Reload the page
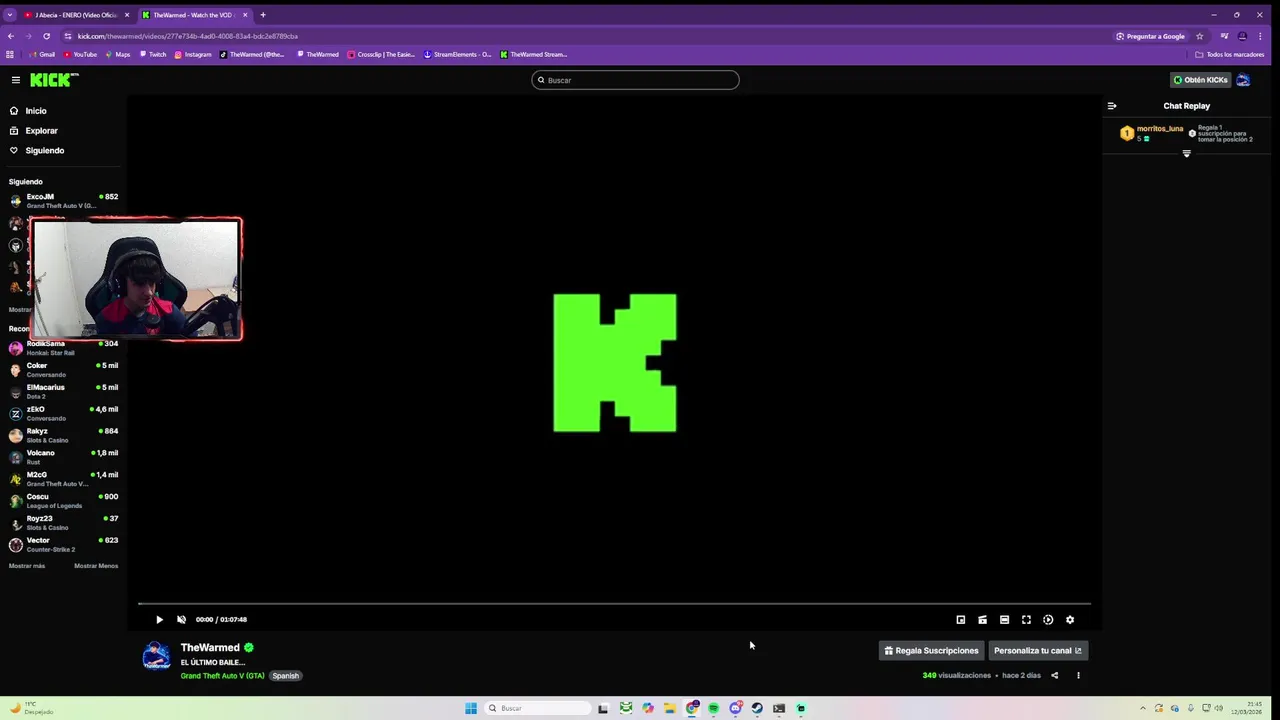Viewport: 1280px width, 720px height. coord(46,36)
